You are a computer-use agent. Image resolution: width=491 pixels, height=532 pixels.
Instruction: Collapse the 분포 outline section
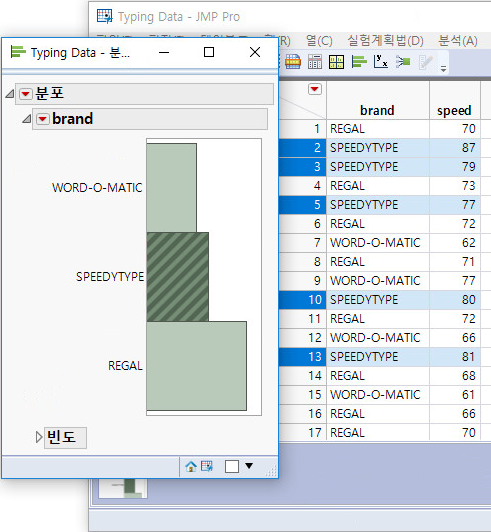click(10, 93)
